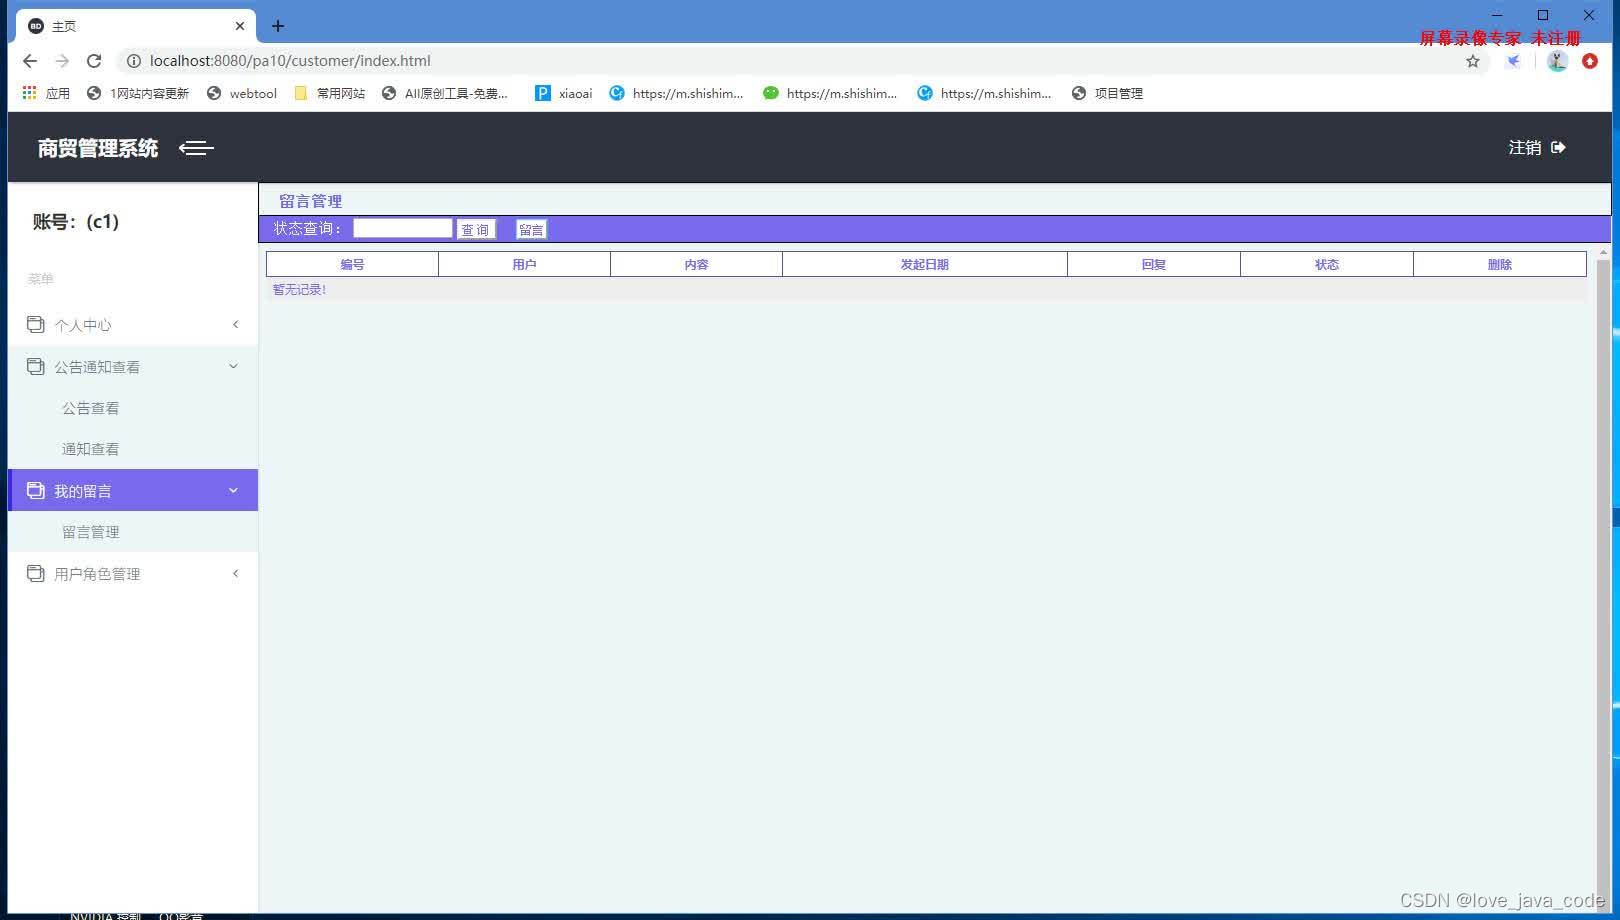This screenshot has height=920, width=1620.
Task: Collapse the 公告通知查看 menu chevron
Action: click(233, 366)
